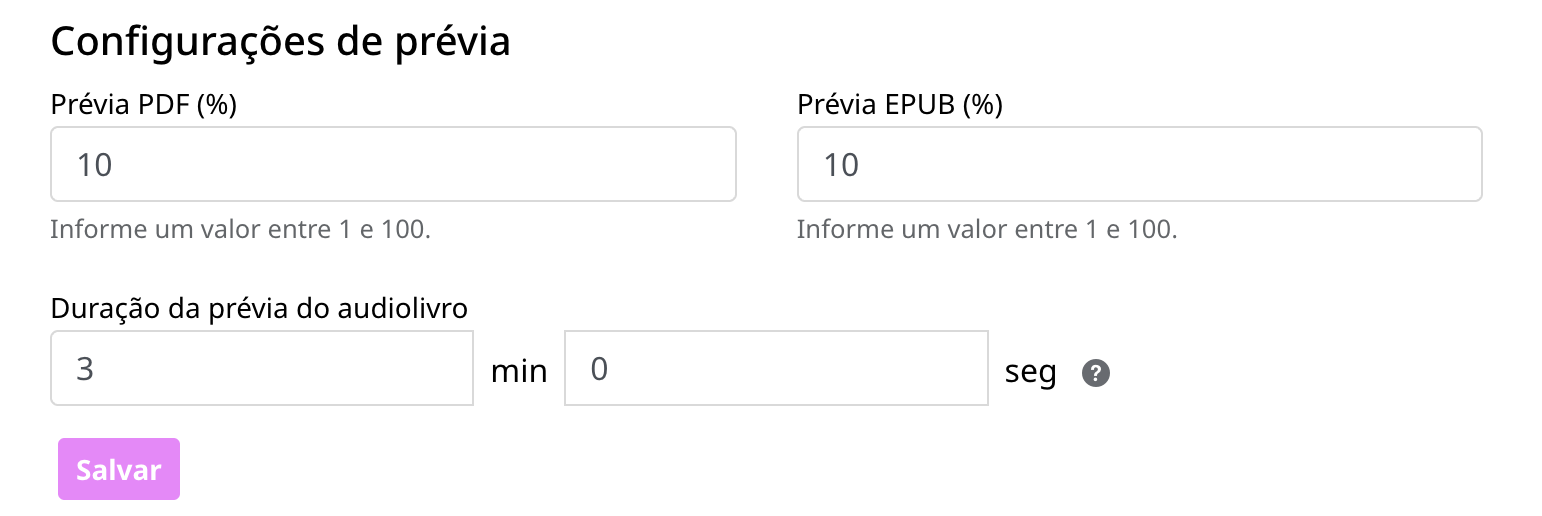Image resolution: width=1542 pixels, height=516 pixels.
Task: Click the "min" unit label
Action: (519, 372)
